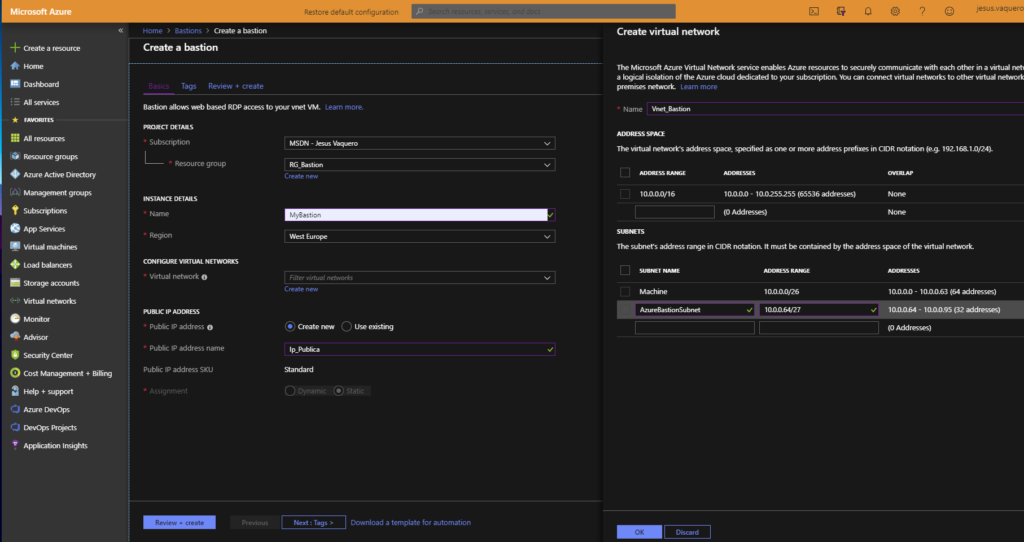This screenshot has width=1024, height=542.
Task: Open the Subscription dropdown
Action: pyautogui.click(x=420, y=143)
